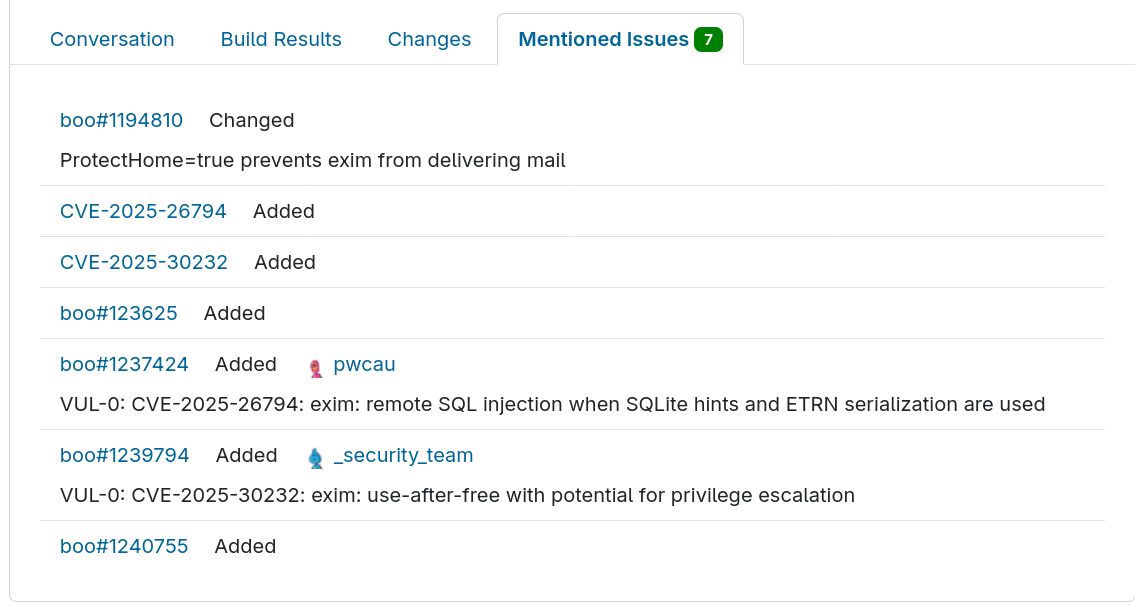The width and height of the screenshot is (1135, 606).
Task: Open bug report boo#1240755
Action: (124, 546)
